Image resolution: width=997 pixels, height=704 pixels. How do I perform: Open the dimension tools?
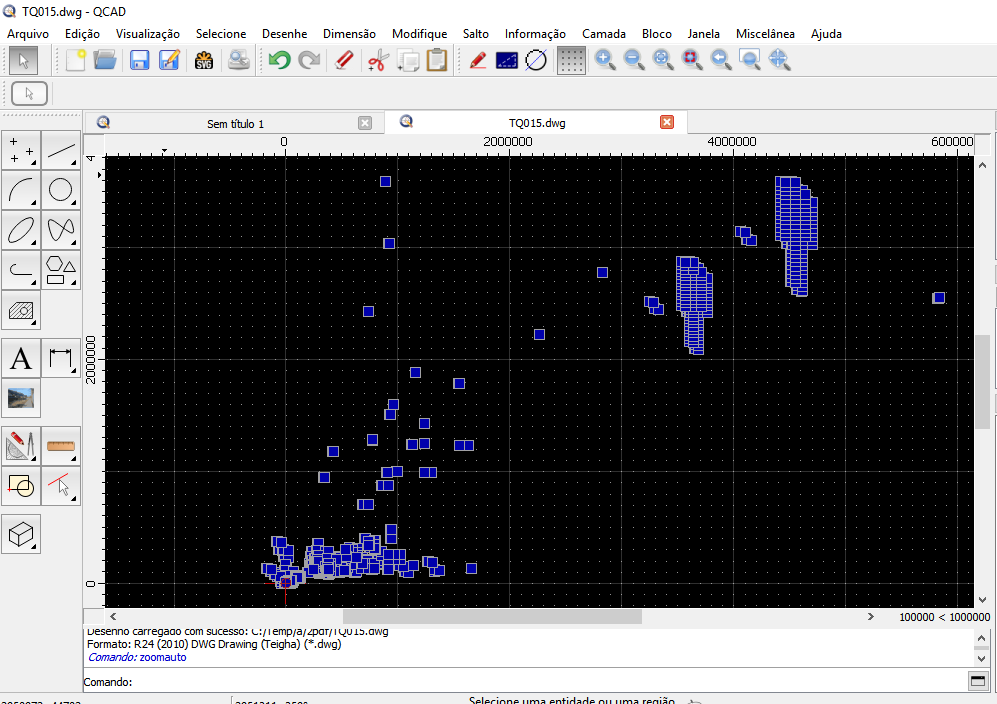61,358
